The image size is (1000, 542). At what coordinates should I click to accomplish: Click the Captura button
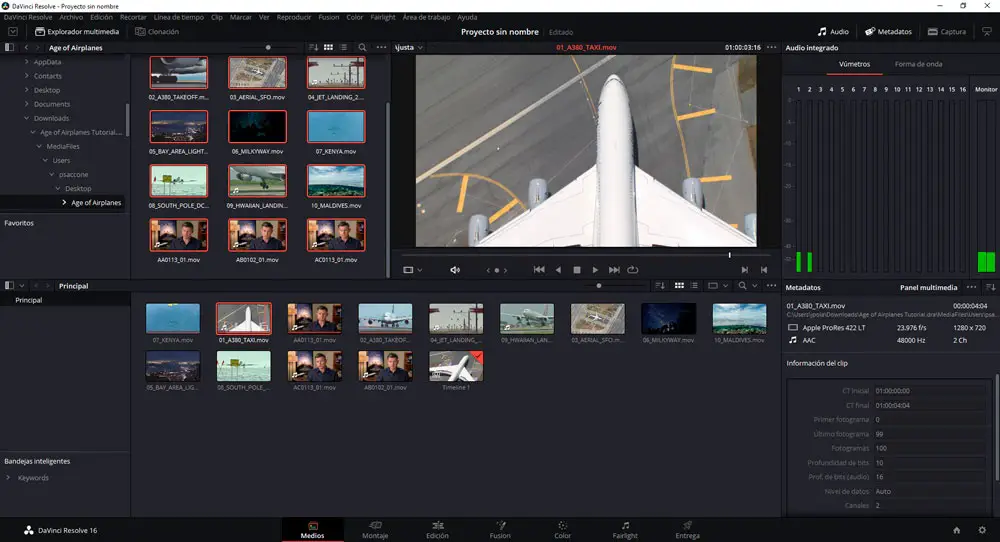945,31
